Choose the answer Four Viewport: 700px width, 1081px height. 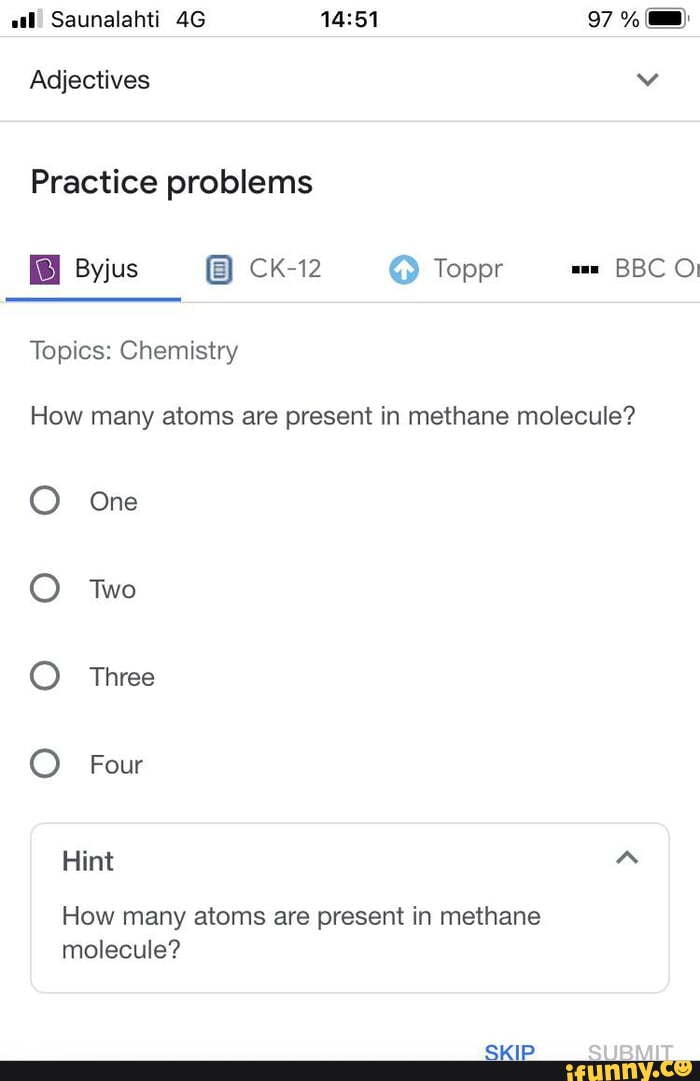[44, 763]
